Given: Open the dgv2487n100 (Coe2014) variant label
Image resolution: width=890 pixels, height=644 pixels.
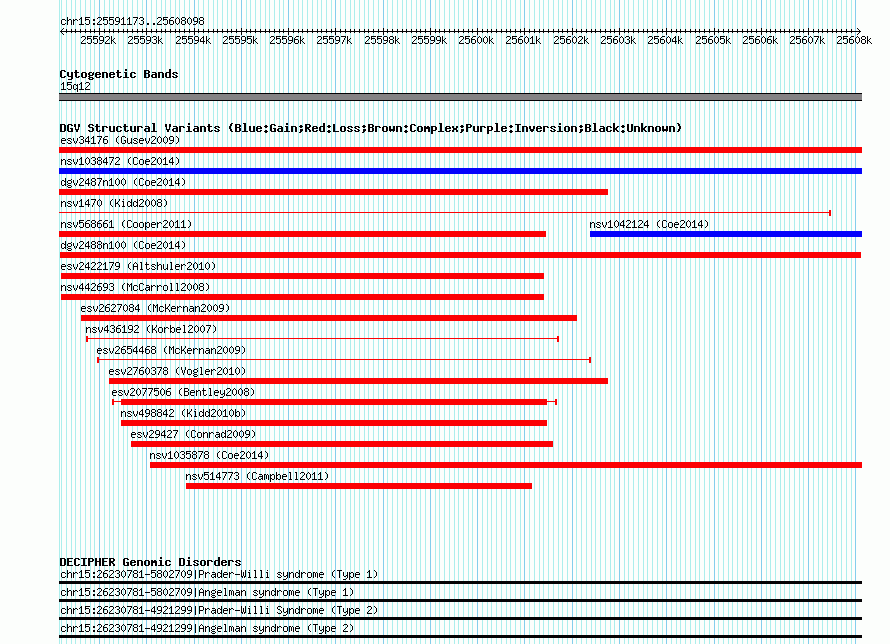Looking at the screenshot, I should (123, 182).
